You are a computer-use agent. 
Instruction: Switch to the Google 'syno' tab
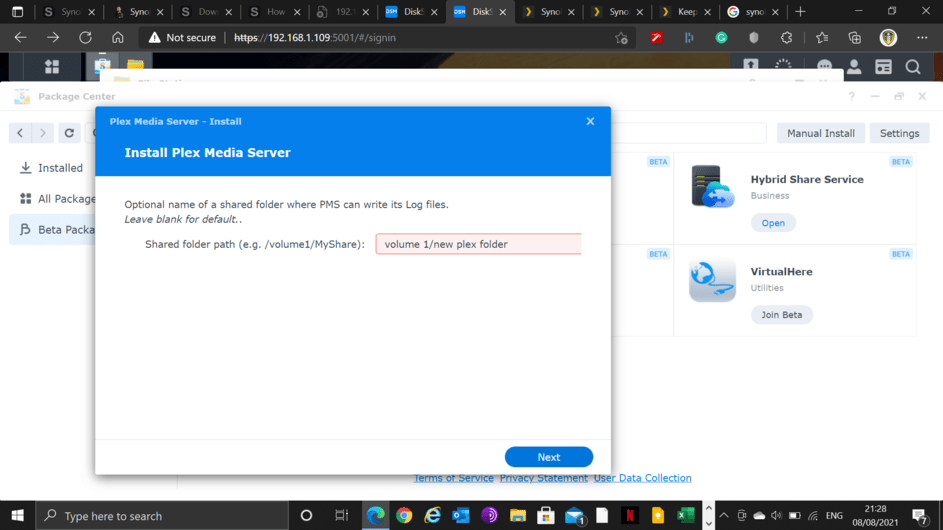coord(755,11)
